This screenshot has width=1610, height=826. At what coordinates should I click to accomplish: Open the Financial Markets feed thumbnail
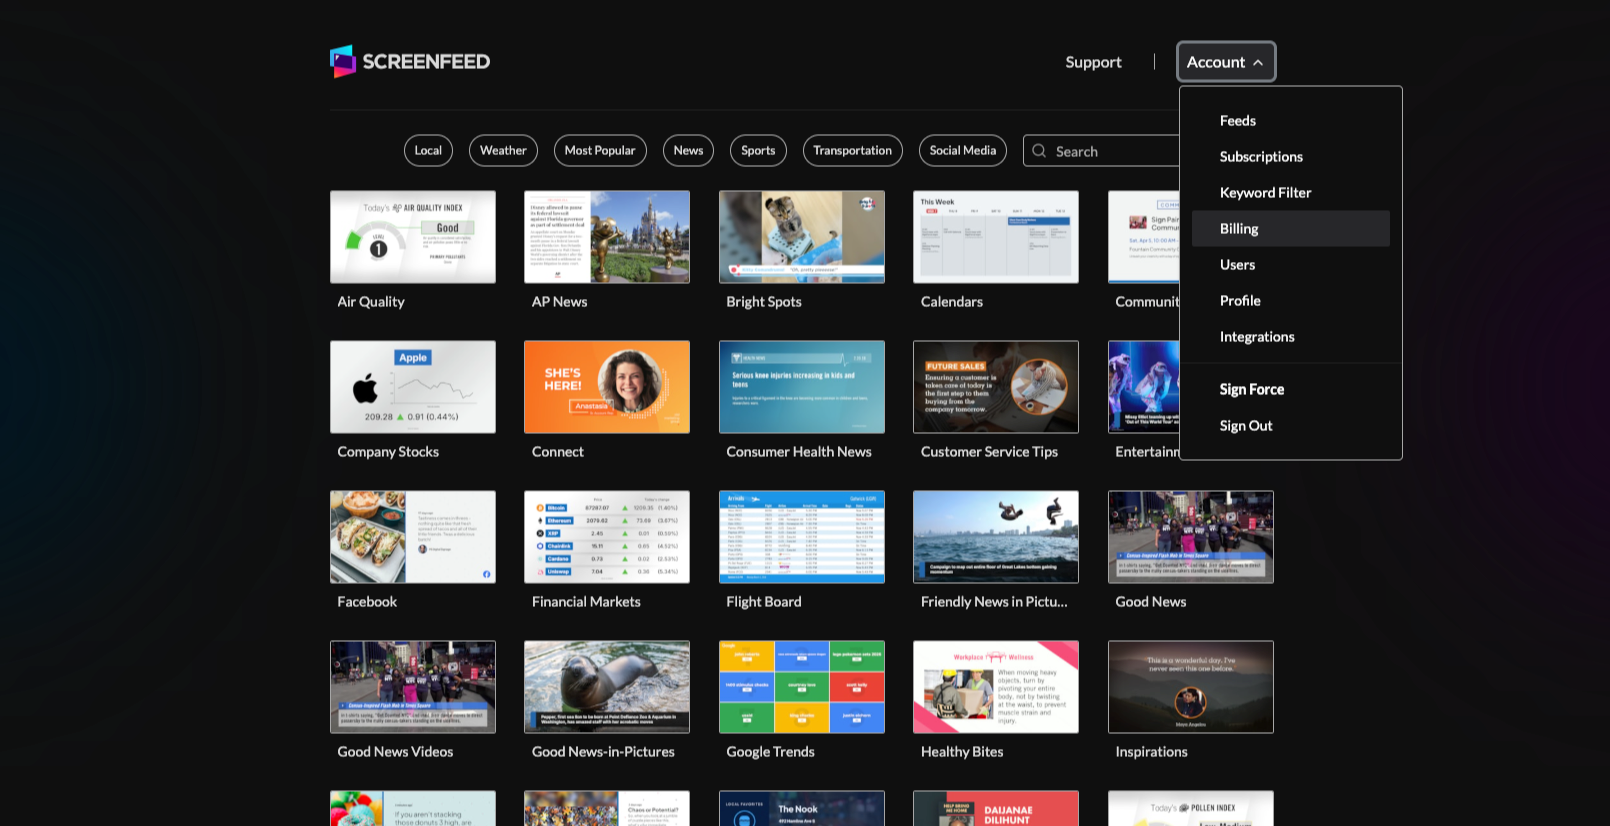pos(607,537)
